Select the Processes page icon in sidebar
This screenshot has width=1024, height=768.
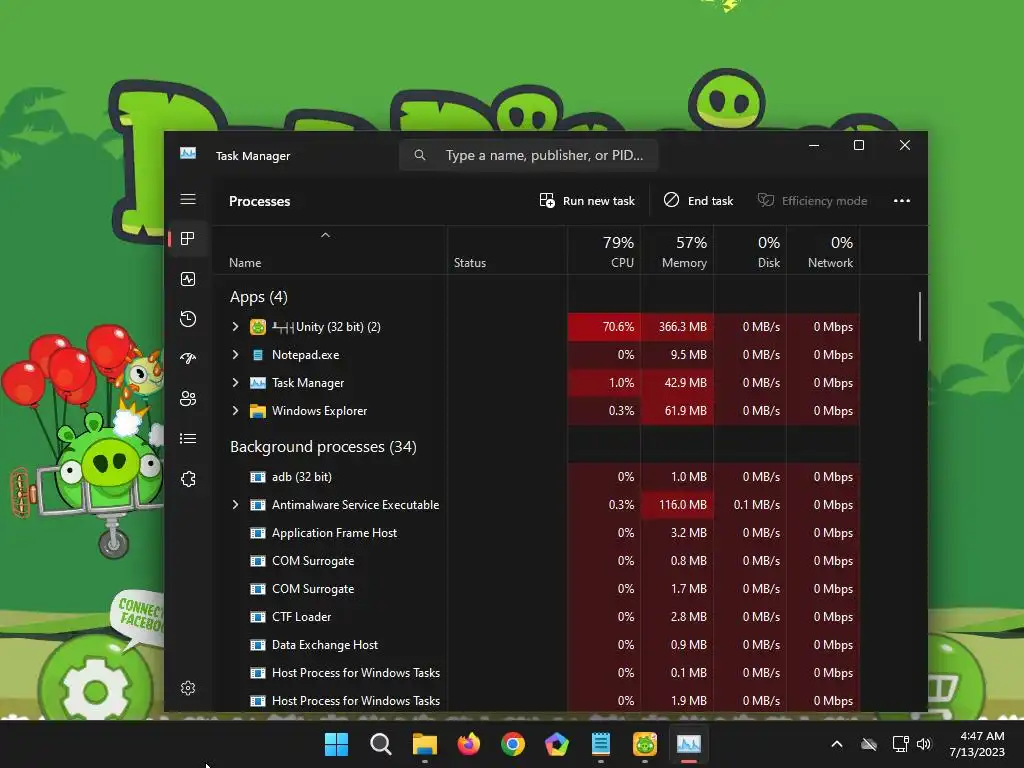pos(188,239)
